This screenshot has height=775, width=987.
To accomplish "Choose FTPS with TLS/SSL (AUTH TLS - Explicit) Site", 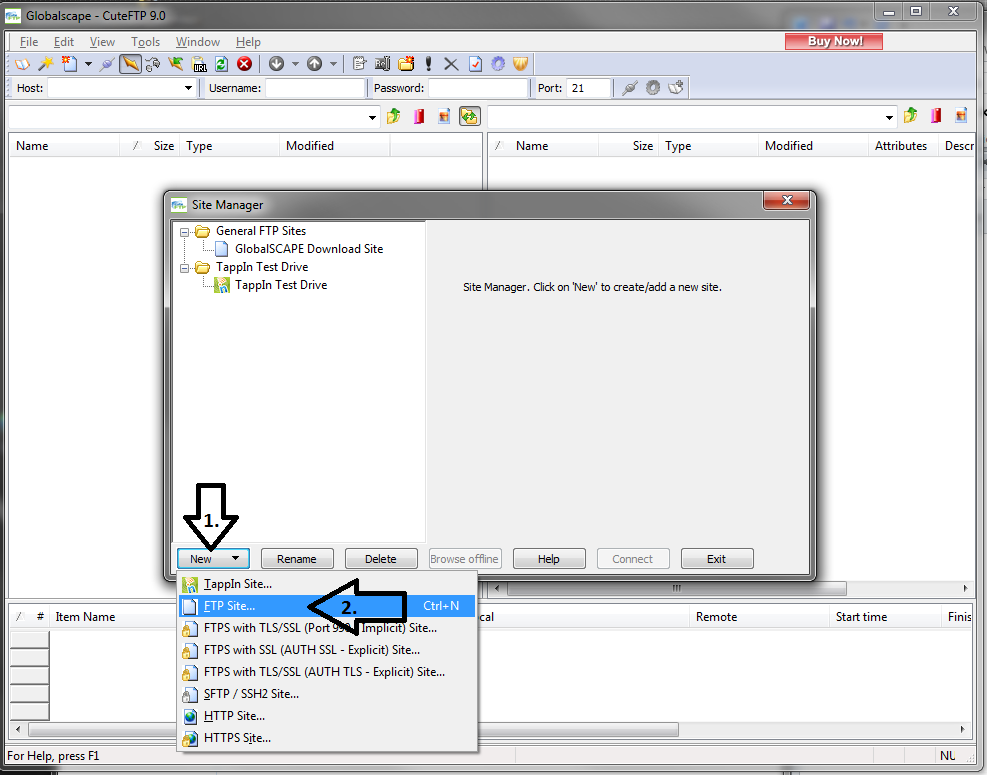I will pyautogui.click(x=327, y=672).
